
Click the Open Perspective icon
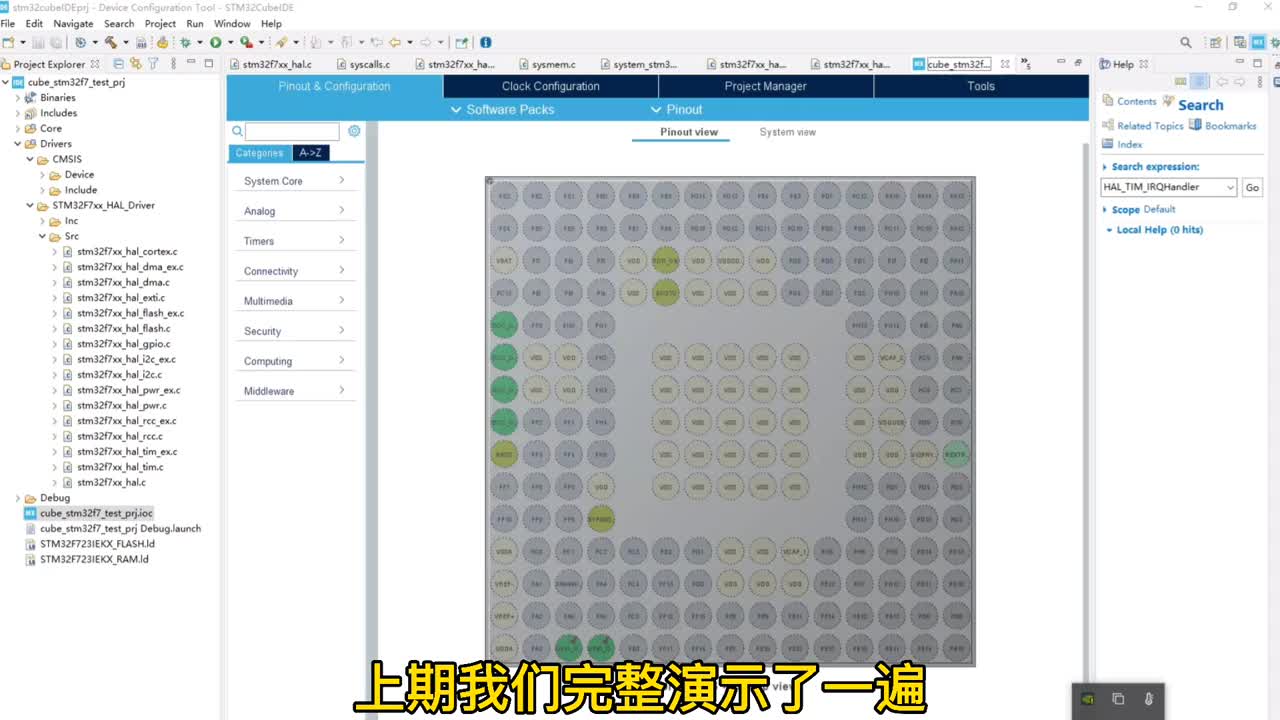point(1215,42)
